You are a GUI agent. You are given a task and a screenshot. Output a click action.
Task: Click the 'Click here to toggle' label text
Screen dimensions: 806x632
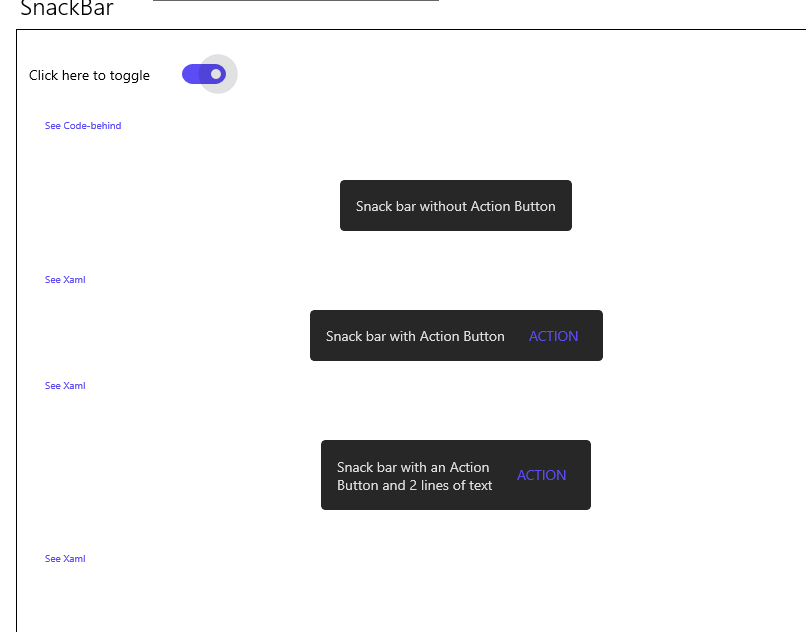point(89,74)
